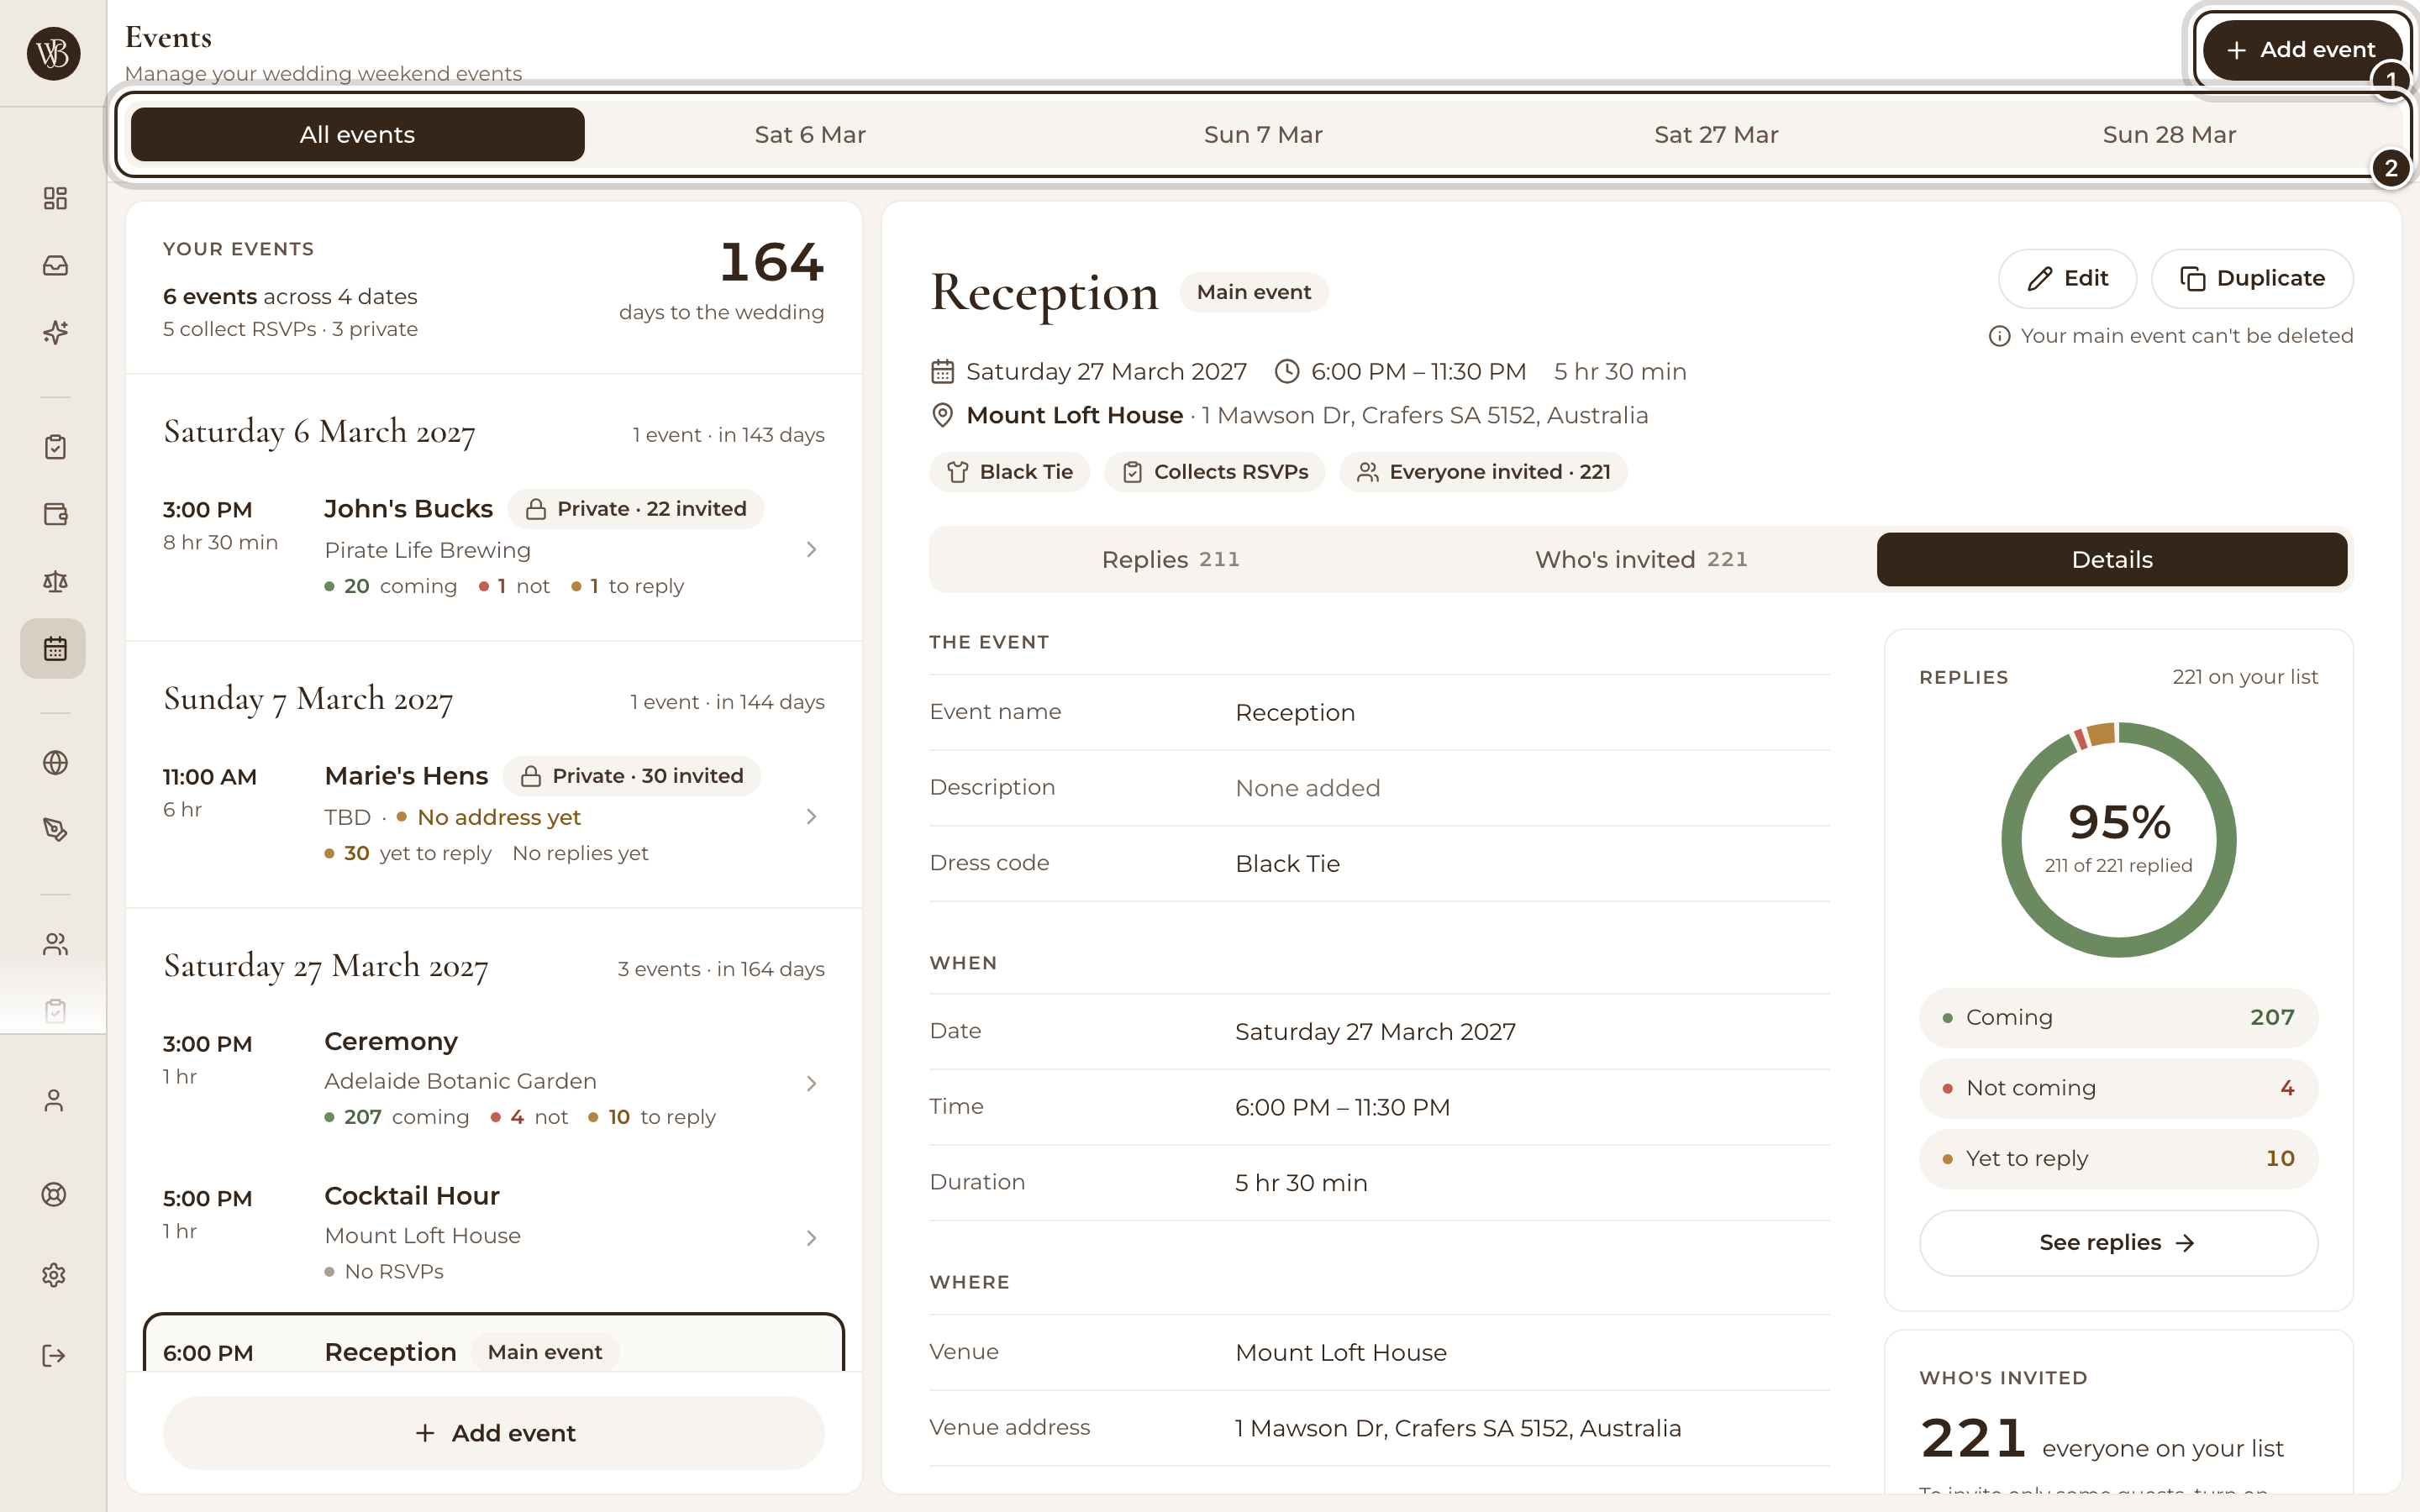Click the Not coming 4 row
Viewport: 2420px width, 1512px height.
pos(2118,1088)
